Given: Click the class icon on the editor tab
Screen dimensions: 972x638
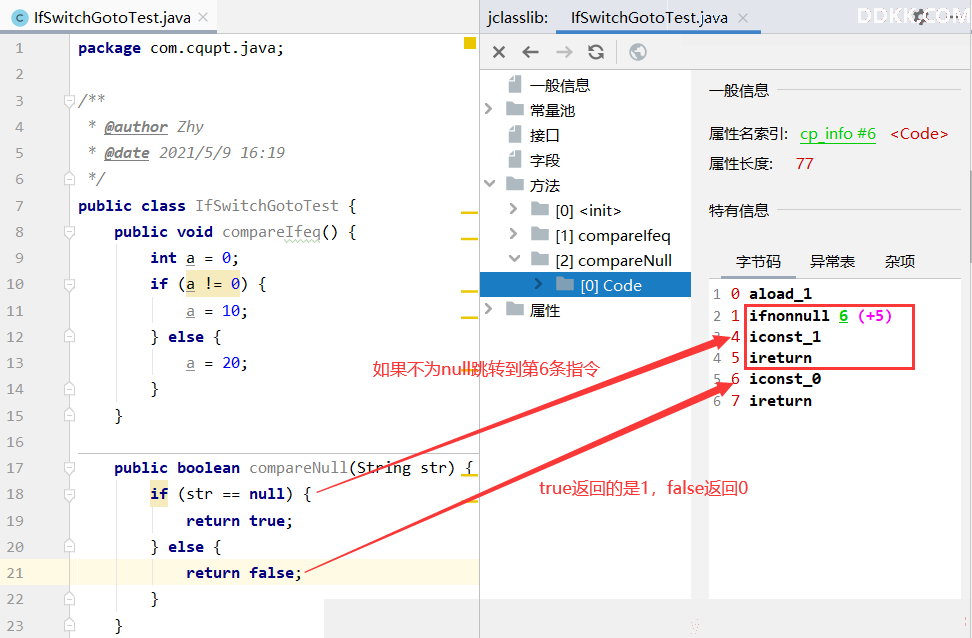Looking at the screenshot, I should (20, 18).
